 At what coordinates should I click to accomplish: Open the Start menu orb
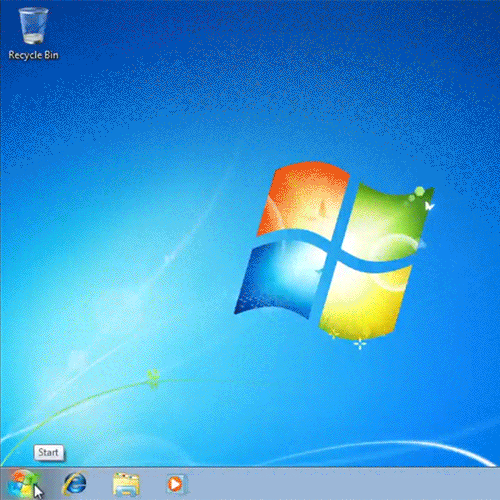pos(23,484)
